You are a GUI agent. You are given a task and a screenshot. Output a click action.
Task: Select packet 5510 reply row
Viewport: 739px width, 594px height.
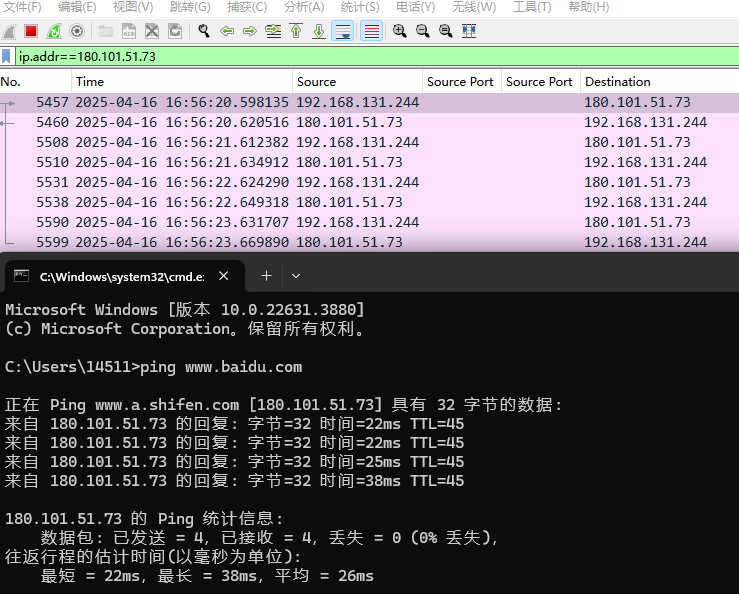[x=370, y=162]
